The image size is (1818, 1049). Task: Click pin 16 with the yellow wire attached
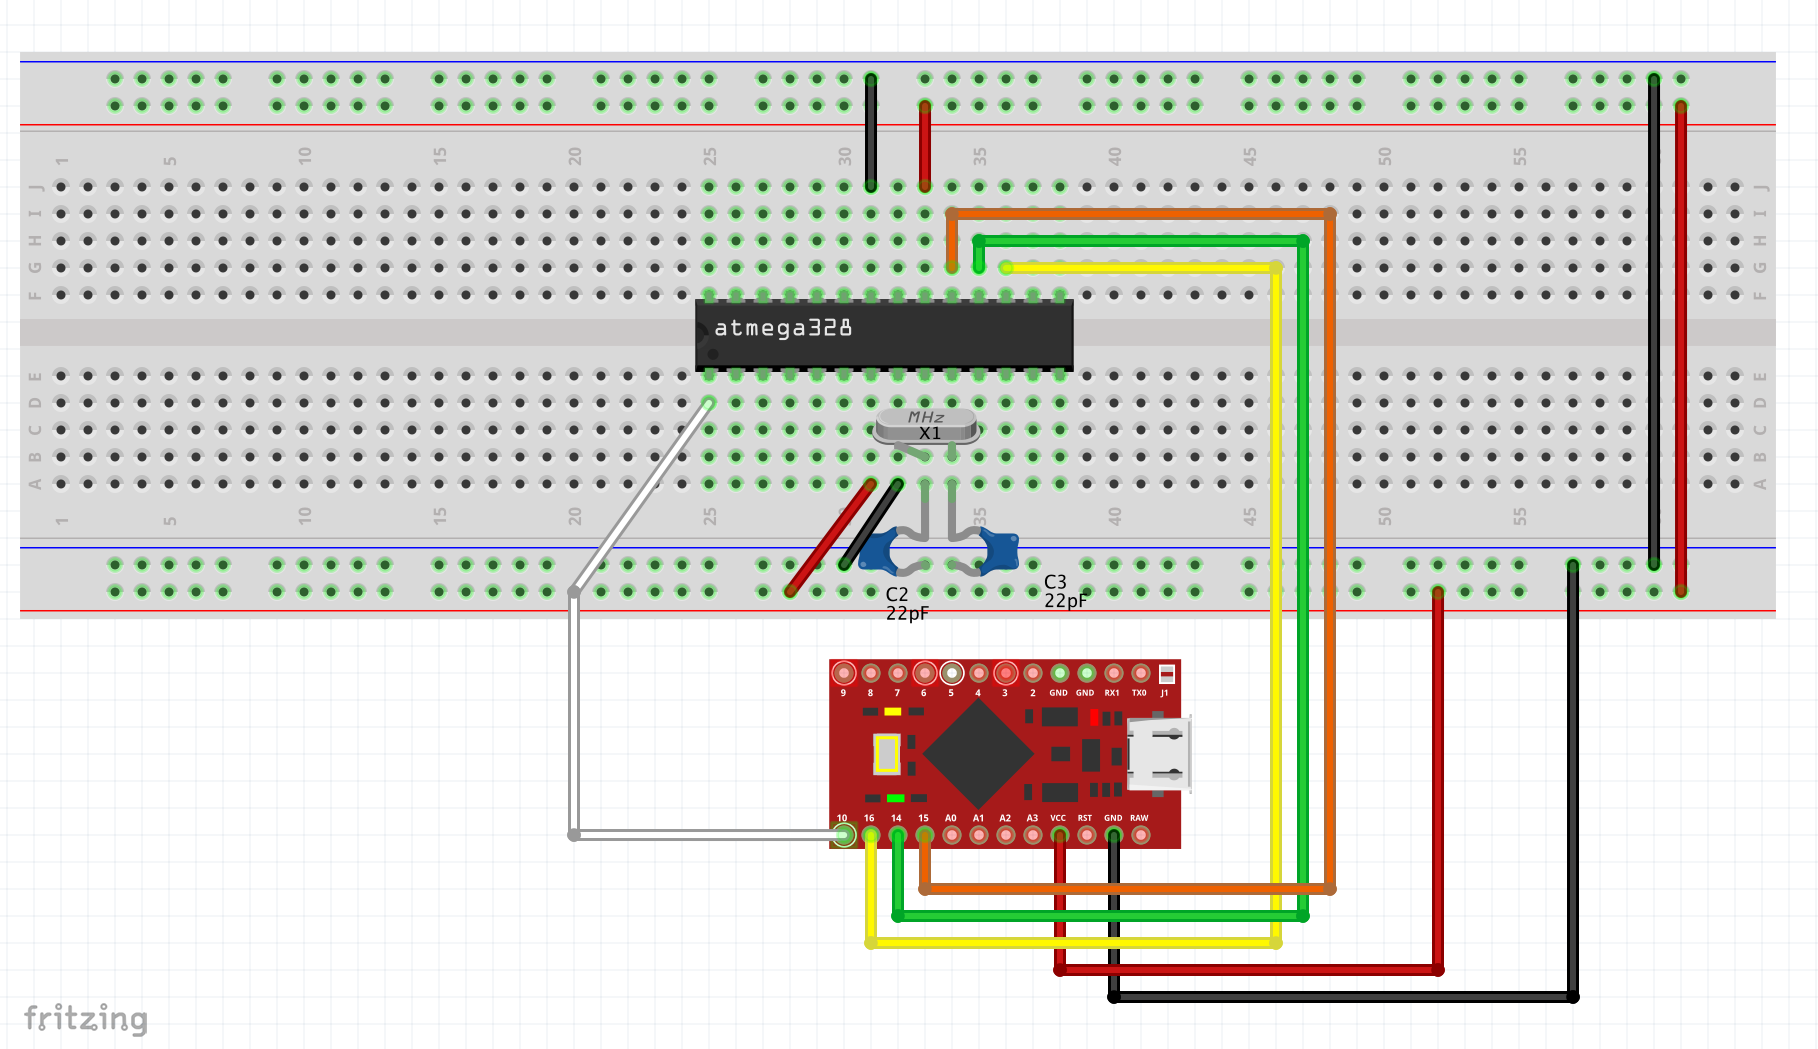pyautogui.click(x=871, y=835)
